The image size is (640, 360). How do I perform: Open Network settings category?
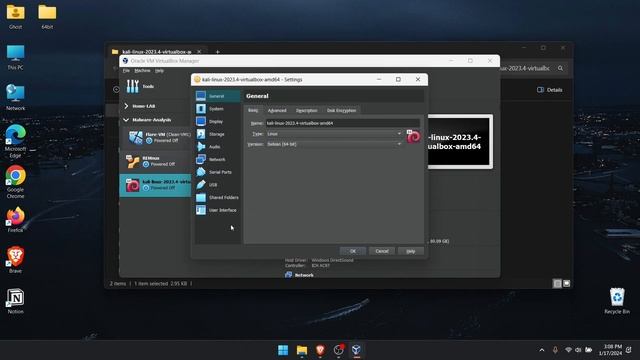(218, 159)
